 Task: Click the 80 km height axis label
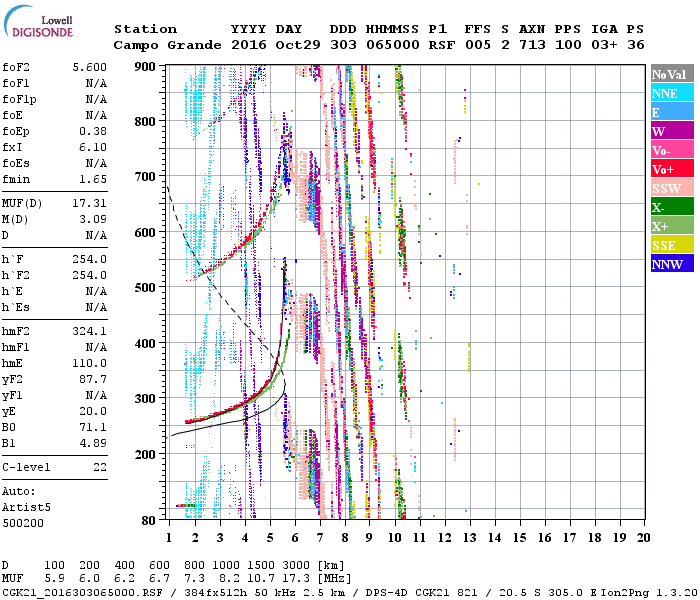[x=149, y=520]
